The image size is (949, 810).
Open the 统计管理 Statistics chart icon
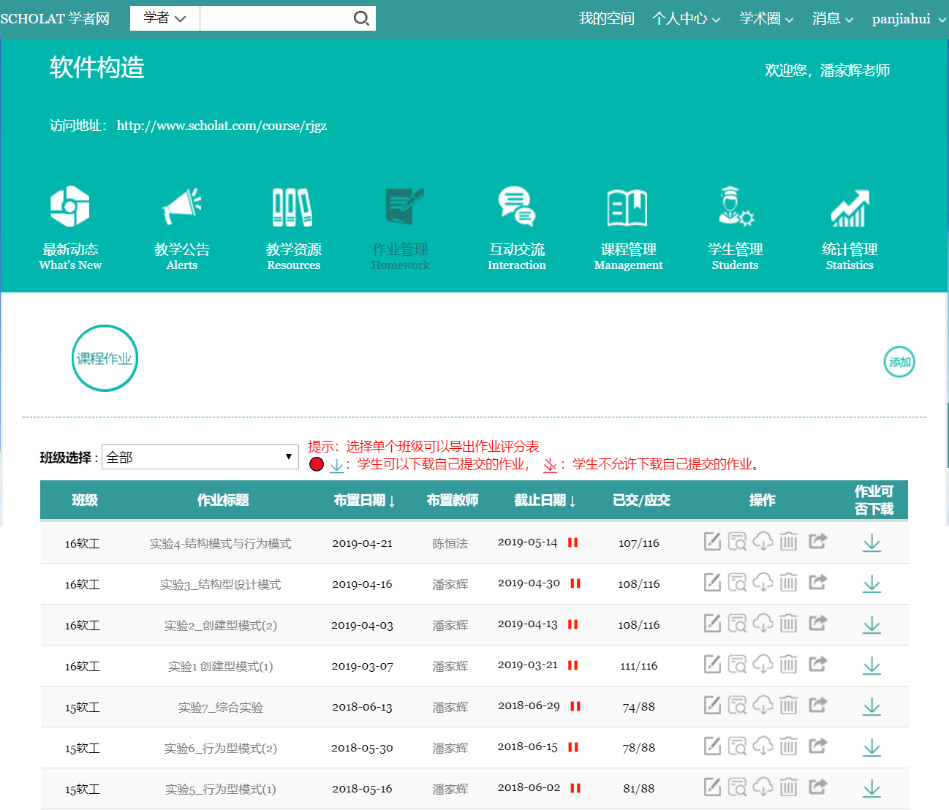pos(849,208)
